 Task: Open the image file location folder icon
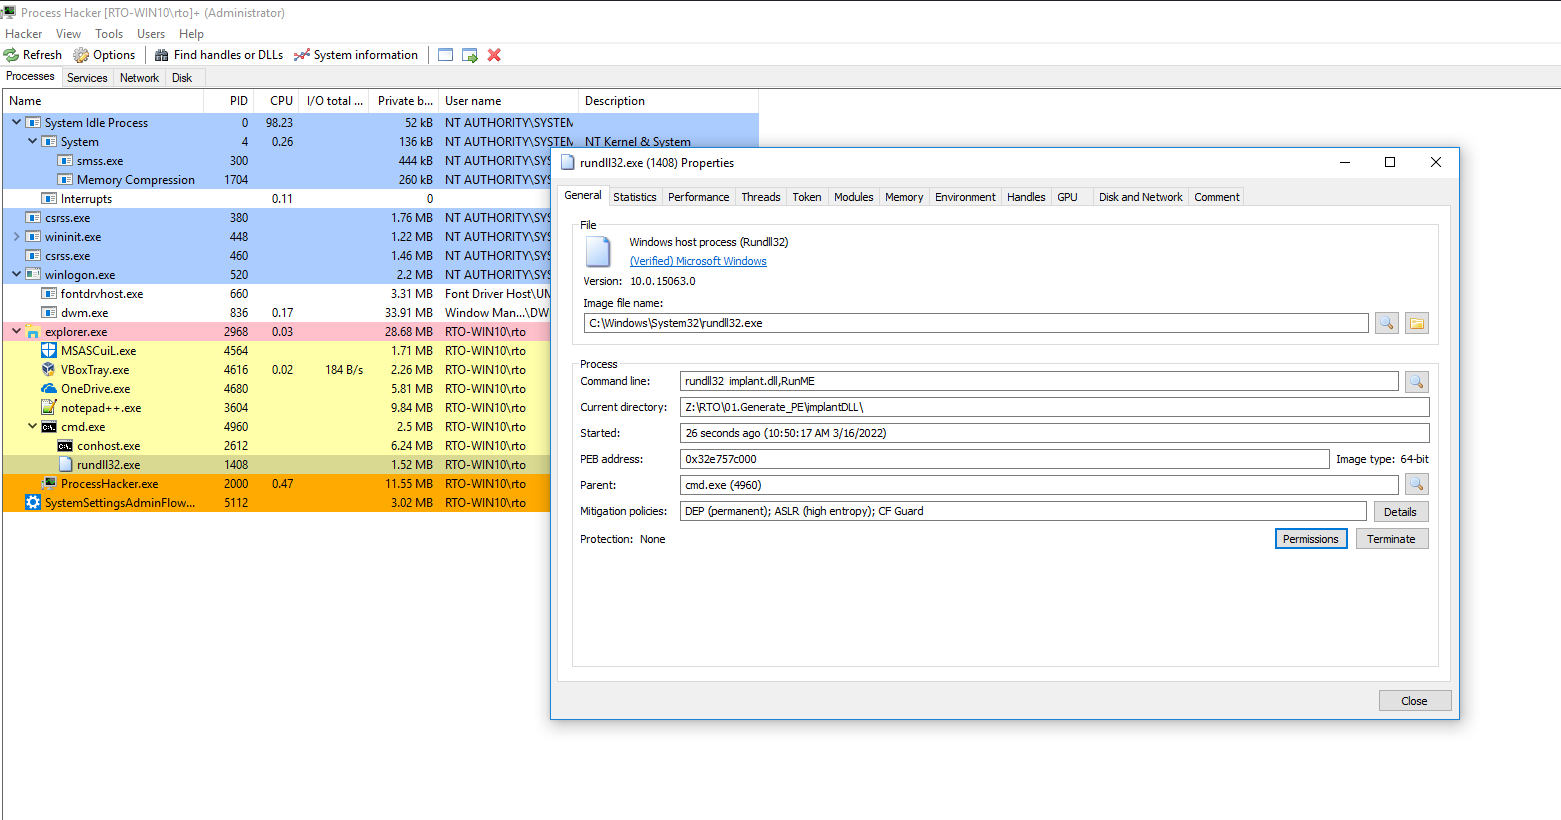pos(1416,323)
